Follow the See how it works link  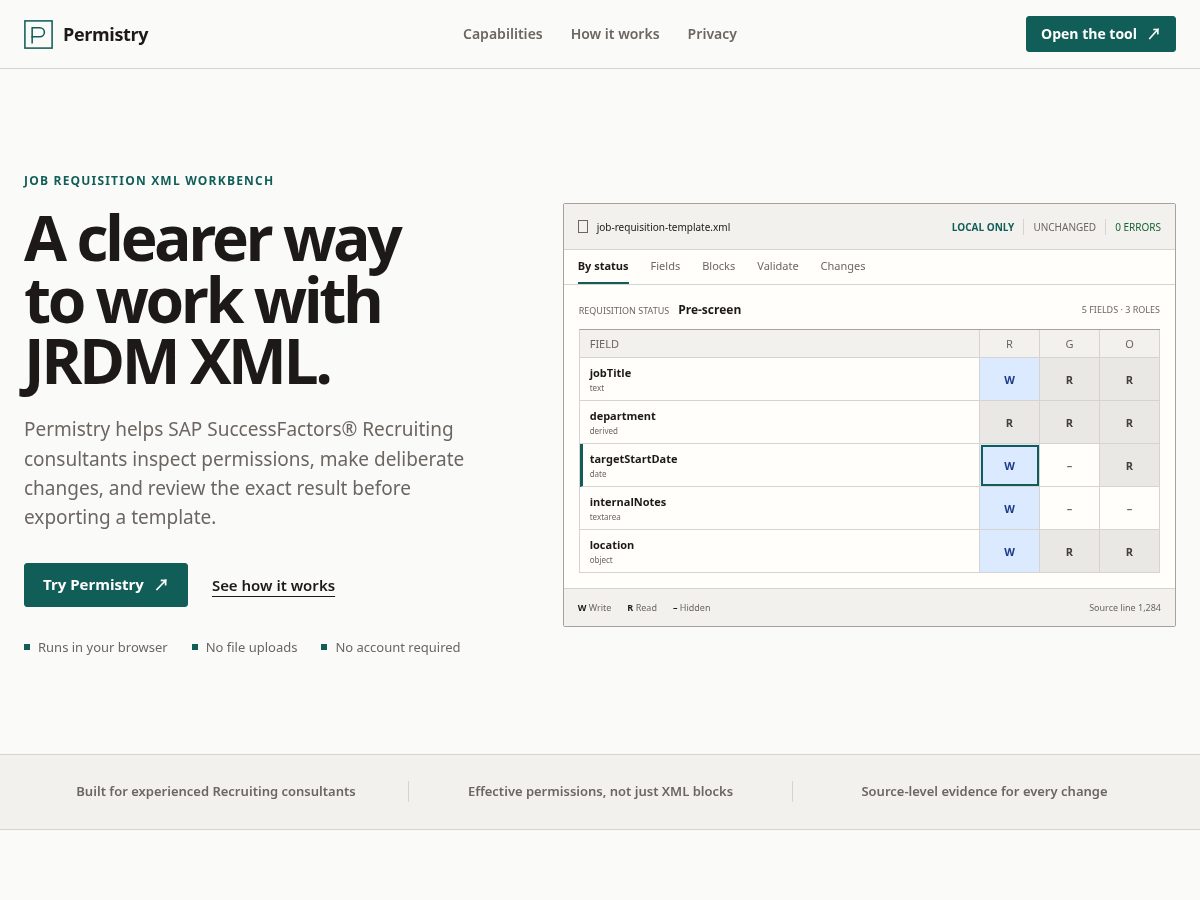coord(273,586)
